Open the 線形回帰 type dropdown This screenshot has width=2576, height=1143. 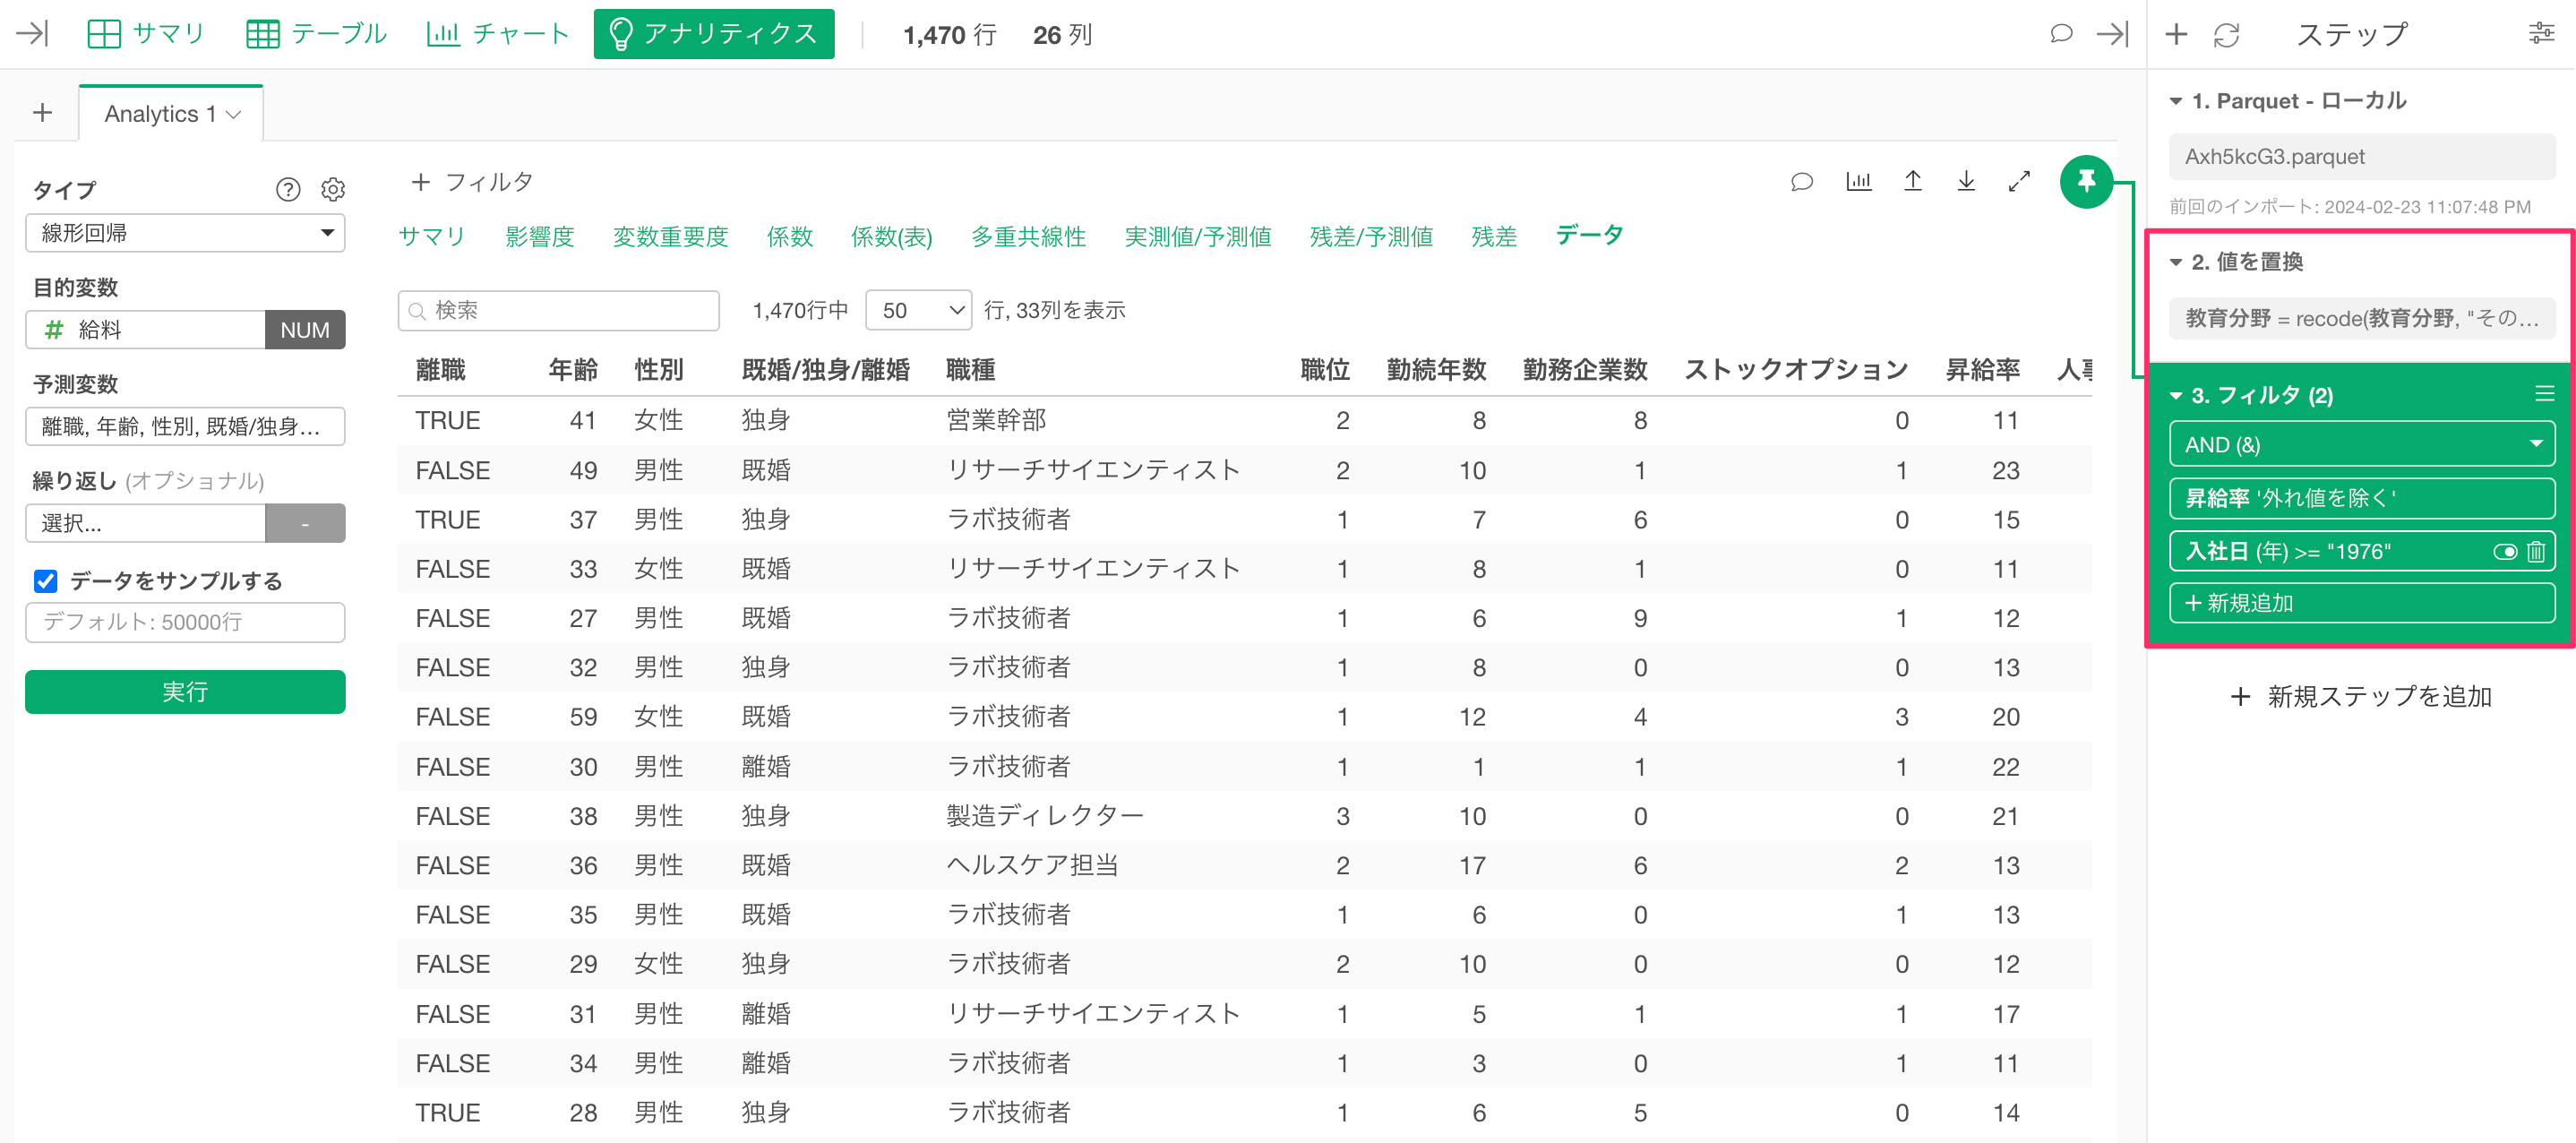[x=185, y=233]
